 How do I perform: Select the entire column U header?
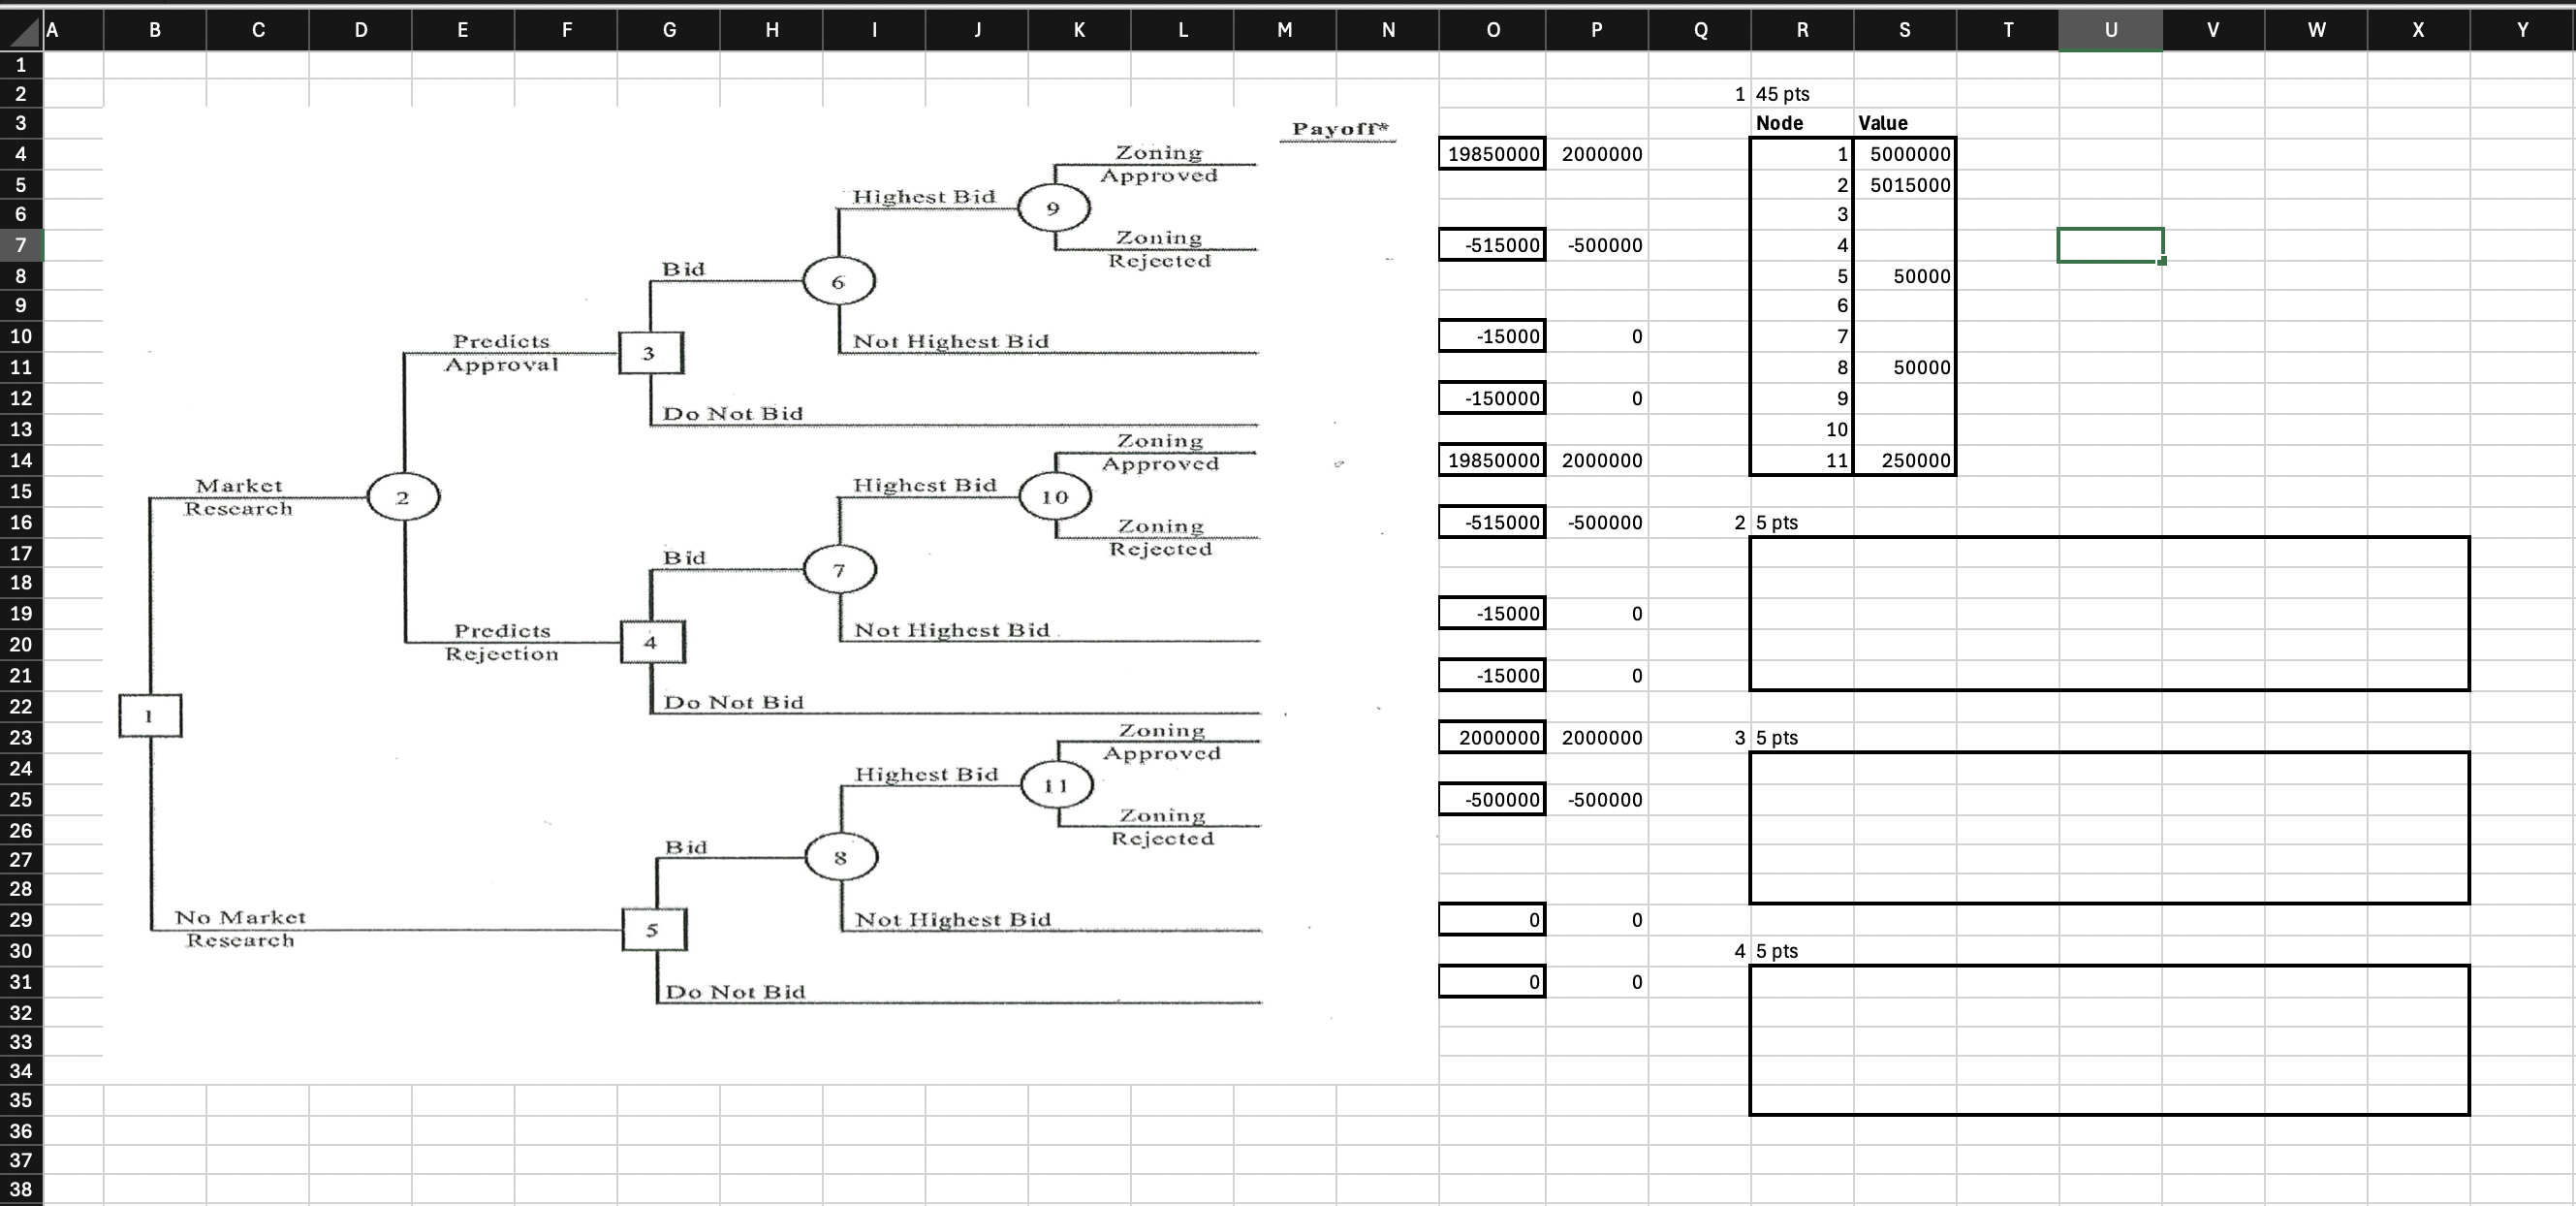(x=2110, y=30)
